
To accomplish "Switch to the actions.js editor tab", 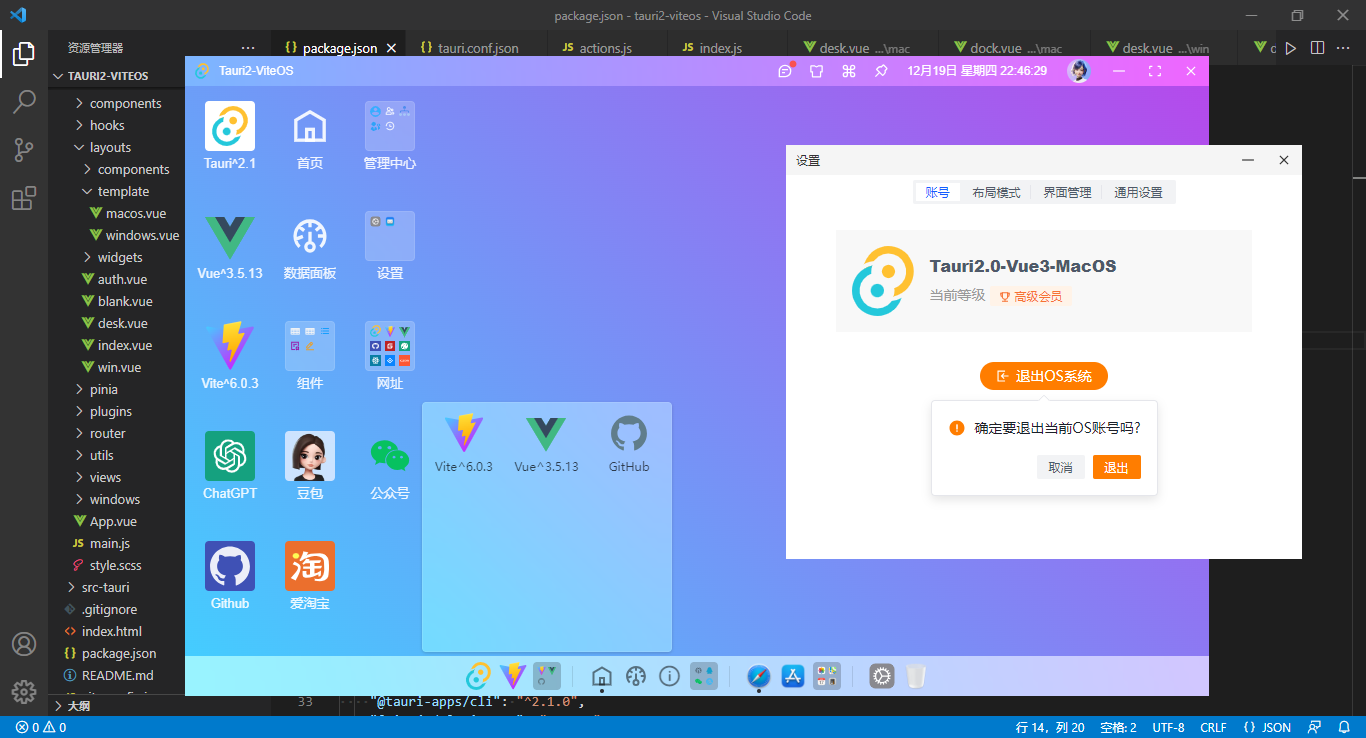I will (606, 47).
